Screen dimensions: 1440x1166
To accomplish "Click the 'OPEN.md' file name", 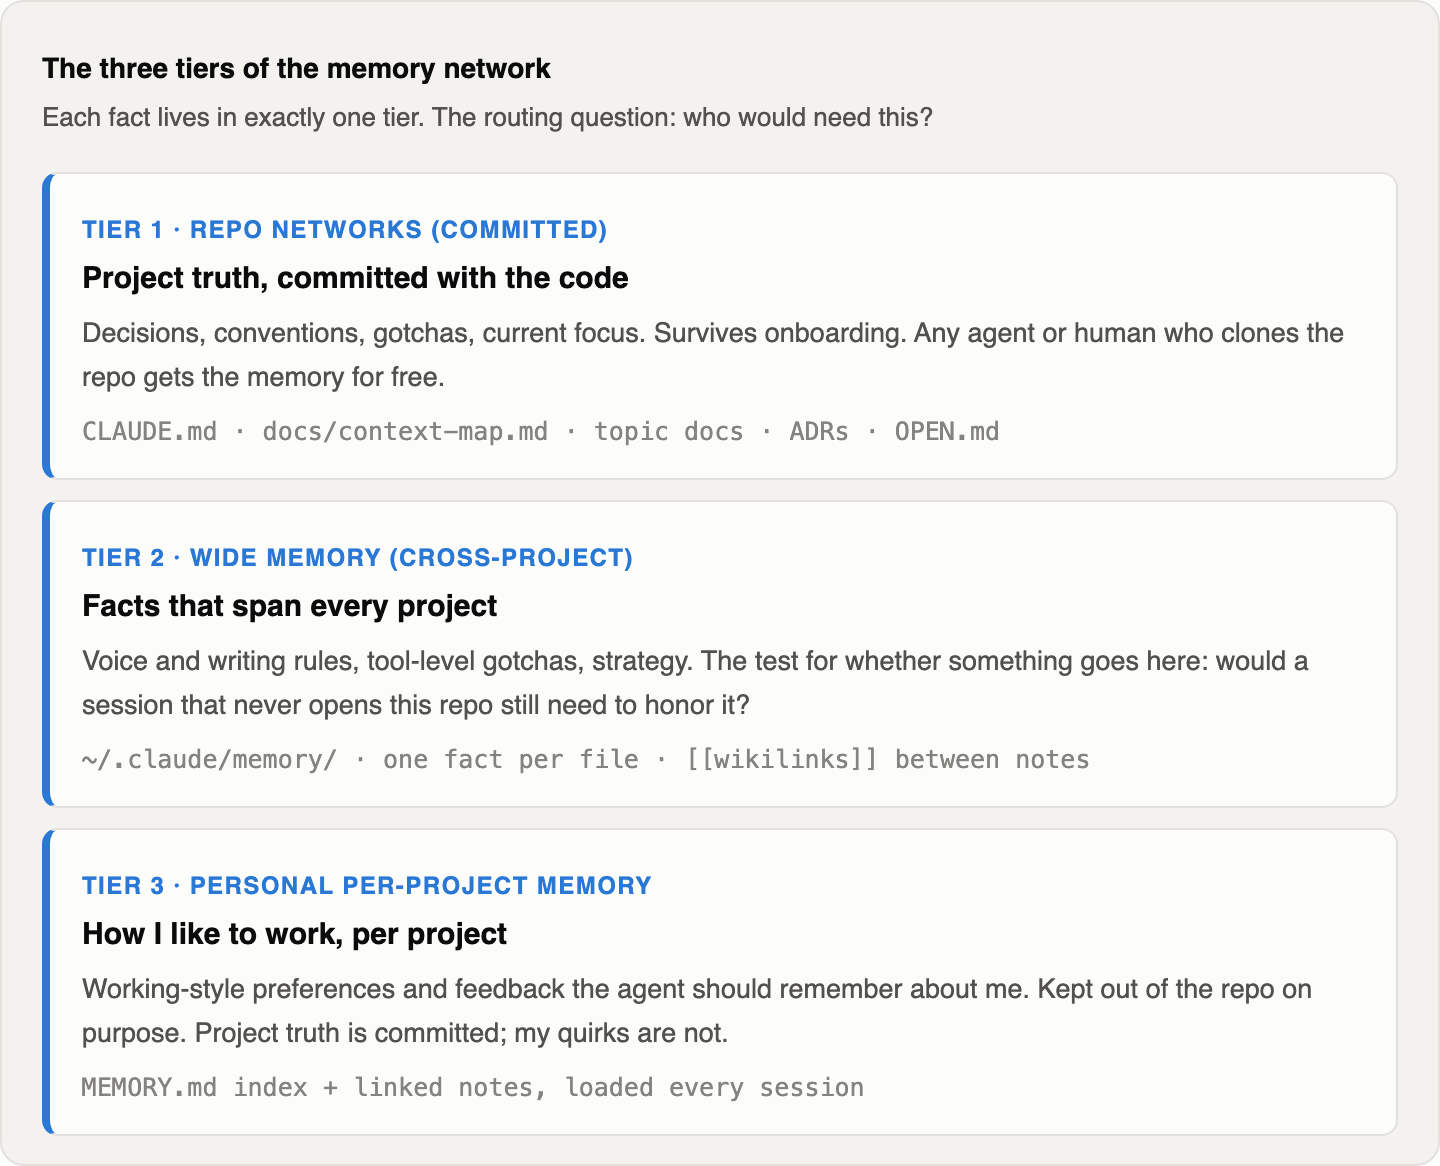I will point(947,431).
